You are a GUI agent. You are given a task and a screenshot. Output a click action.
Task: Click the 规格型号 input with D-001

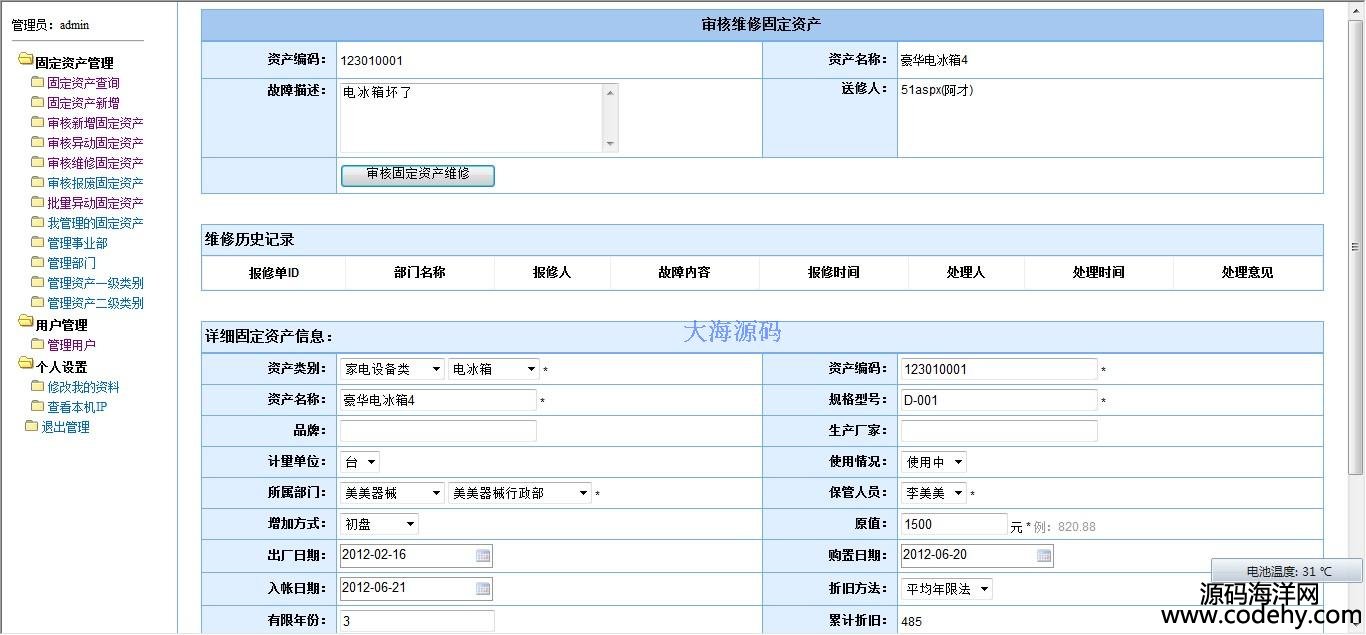[x=999, y=400]
